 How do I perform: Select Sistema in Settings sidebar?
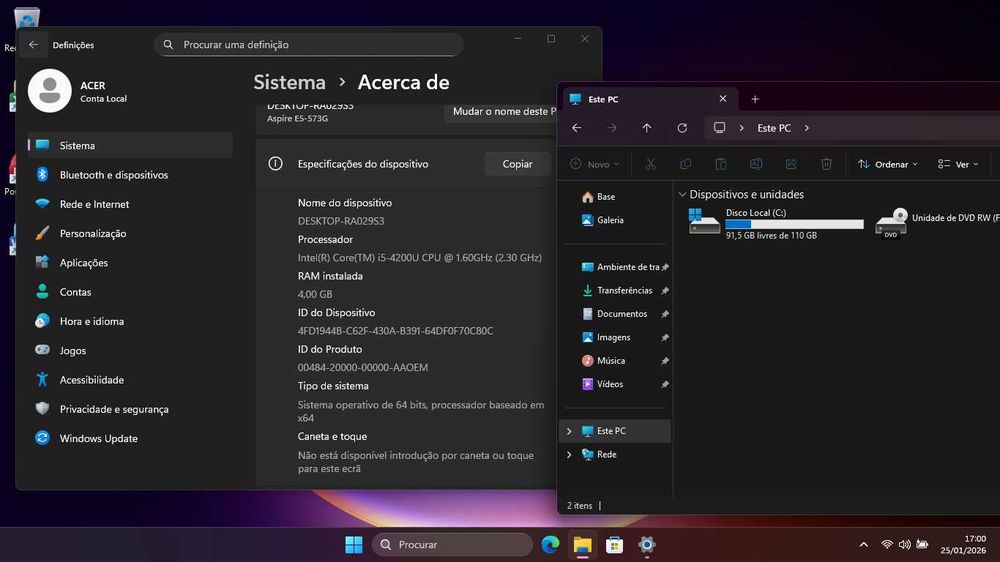(130, 145)
